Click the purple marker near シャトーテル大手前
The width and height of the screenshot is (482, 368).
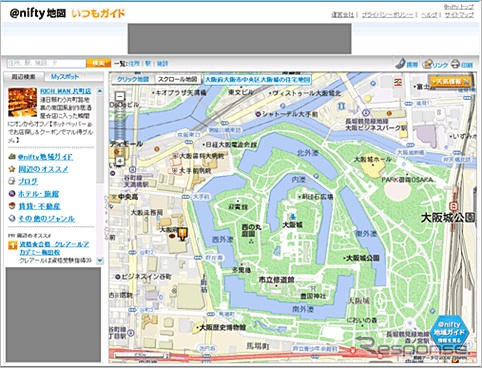pyautogui.click(x=258, y=114)
